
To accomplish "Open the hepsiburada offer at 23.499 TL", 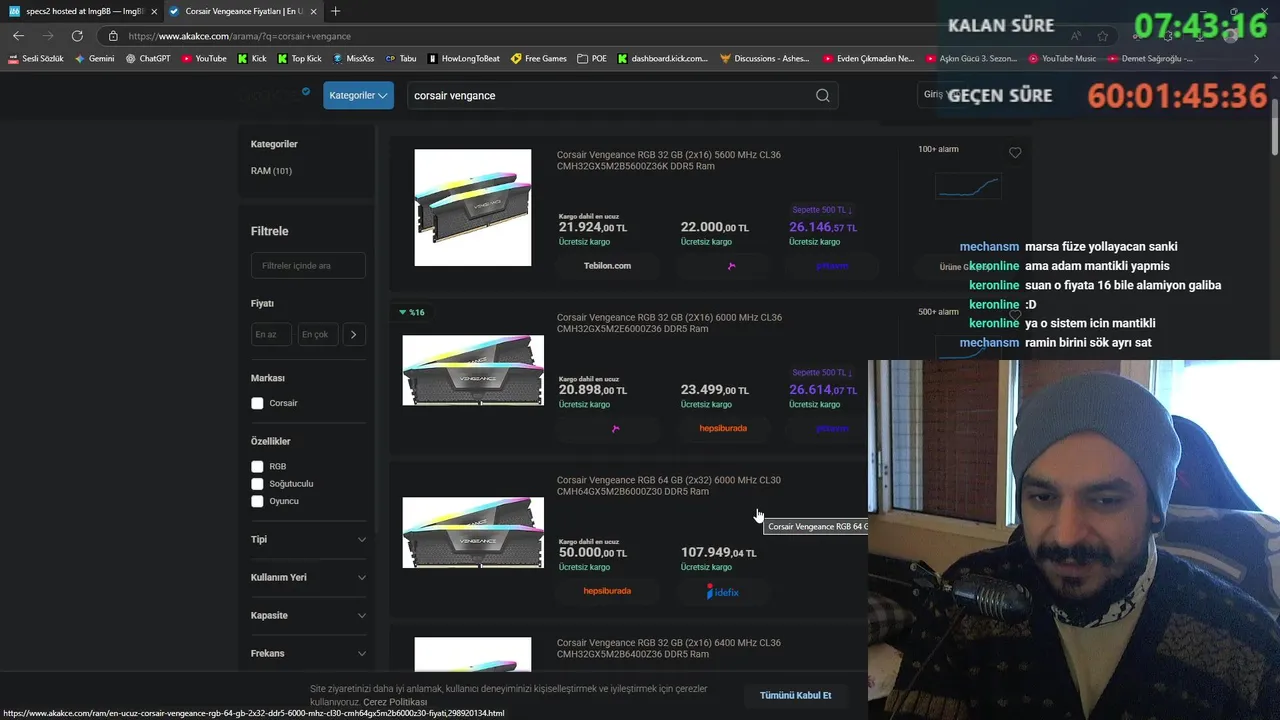I will 723,428.
